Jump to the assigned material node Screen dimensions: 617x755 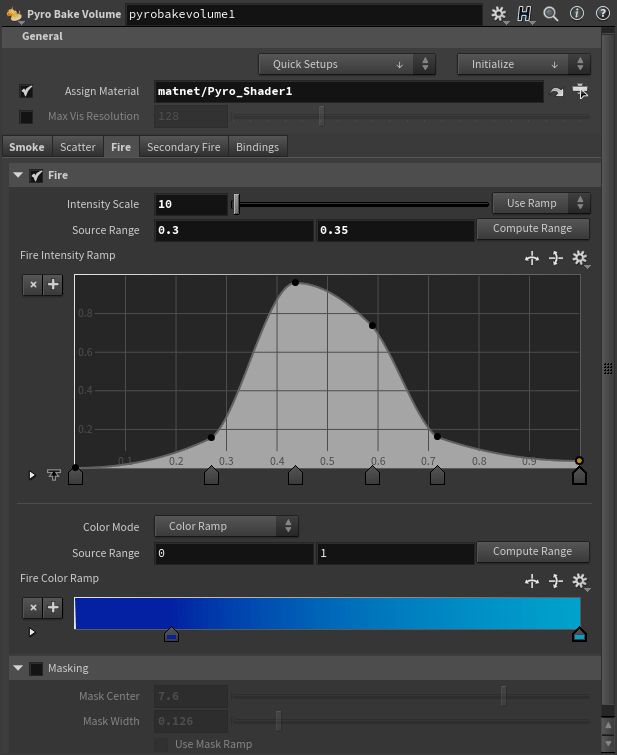[x=557, y=91]
